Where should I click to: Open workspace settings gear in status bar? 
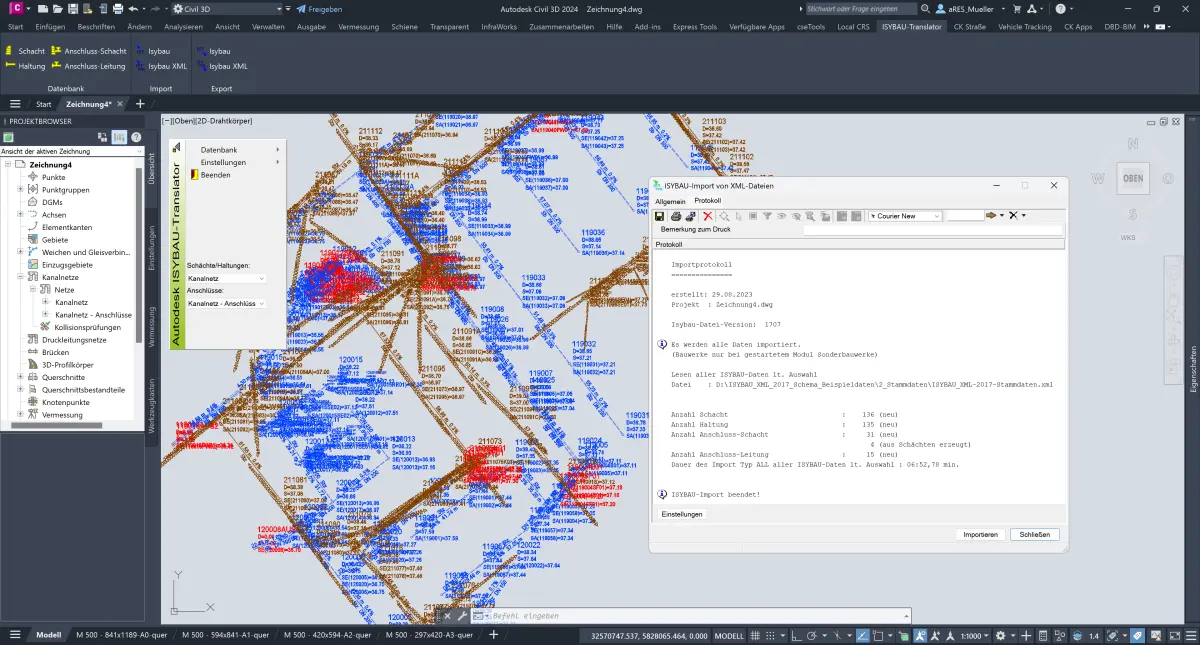(999, 636)
